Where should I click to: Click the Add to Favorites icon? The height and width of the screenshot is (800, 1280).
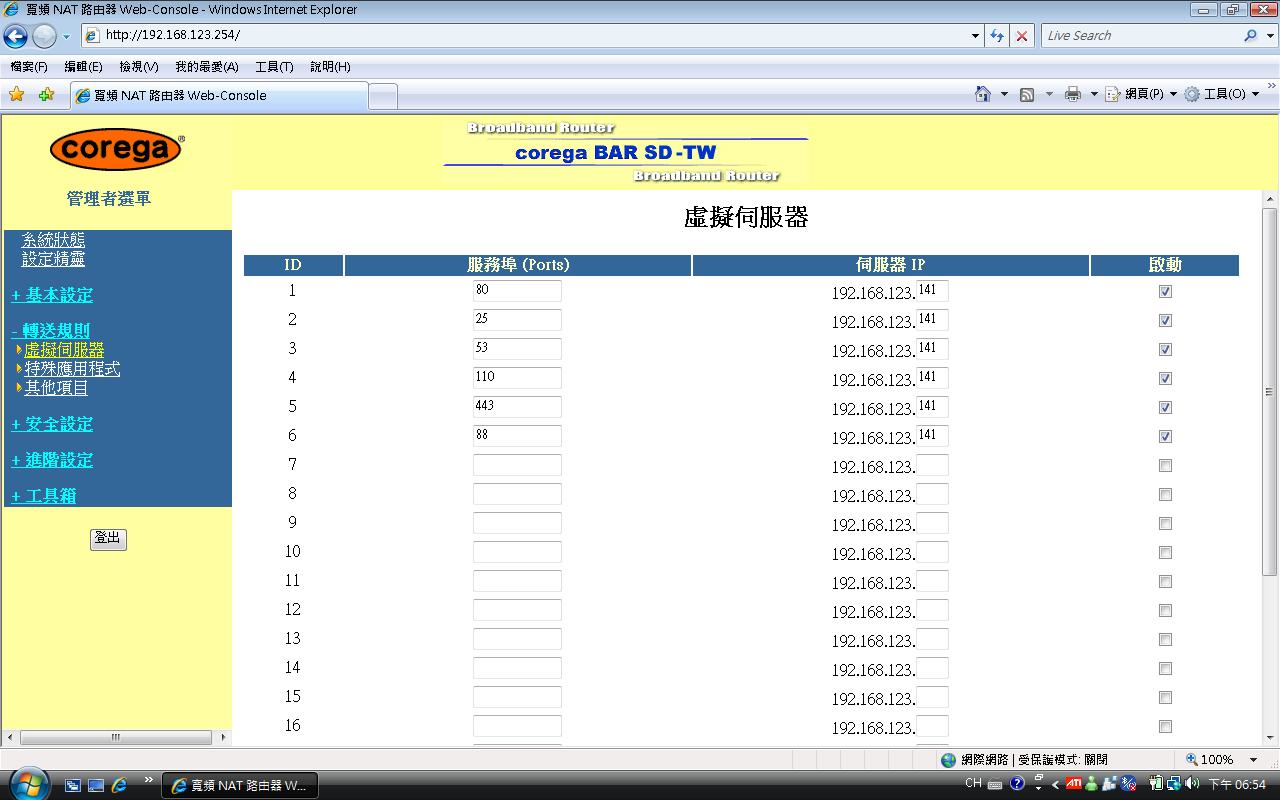(46, 95)
